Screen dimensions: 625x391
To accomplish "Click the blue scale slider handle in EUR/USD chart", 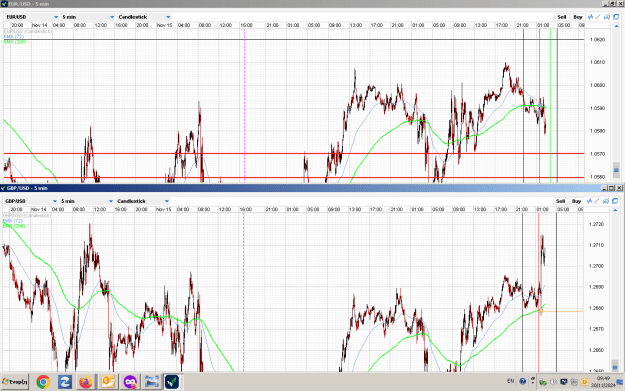I will (x=616, y=170).
